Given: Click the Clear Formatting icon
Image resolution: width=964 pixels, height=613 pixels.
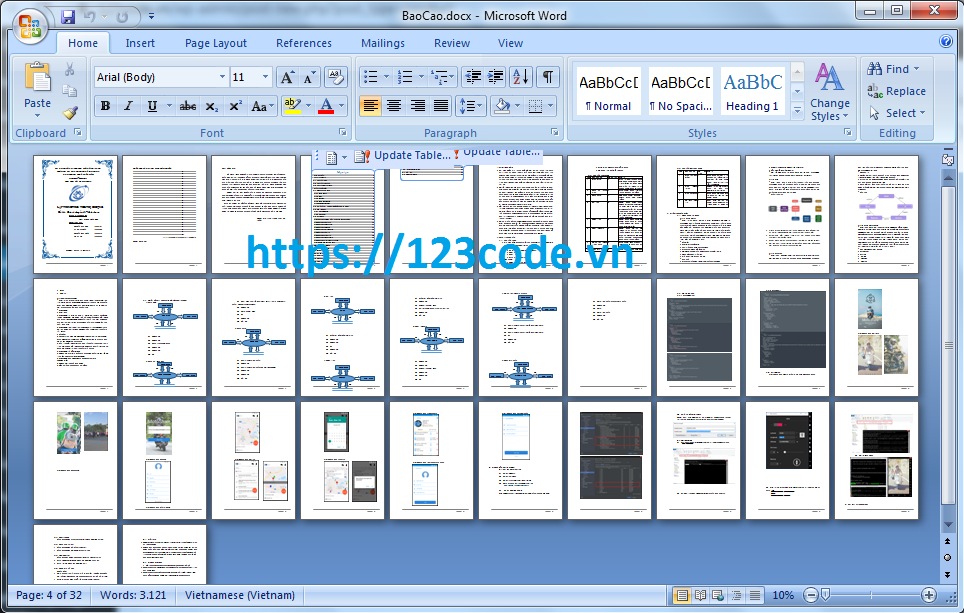Looking at the screenshot, I should 336,77.
